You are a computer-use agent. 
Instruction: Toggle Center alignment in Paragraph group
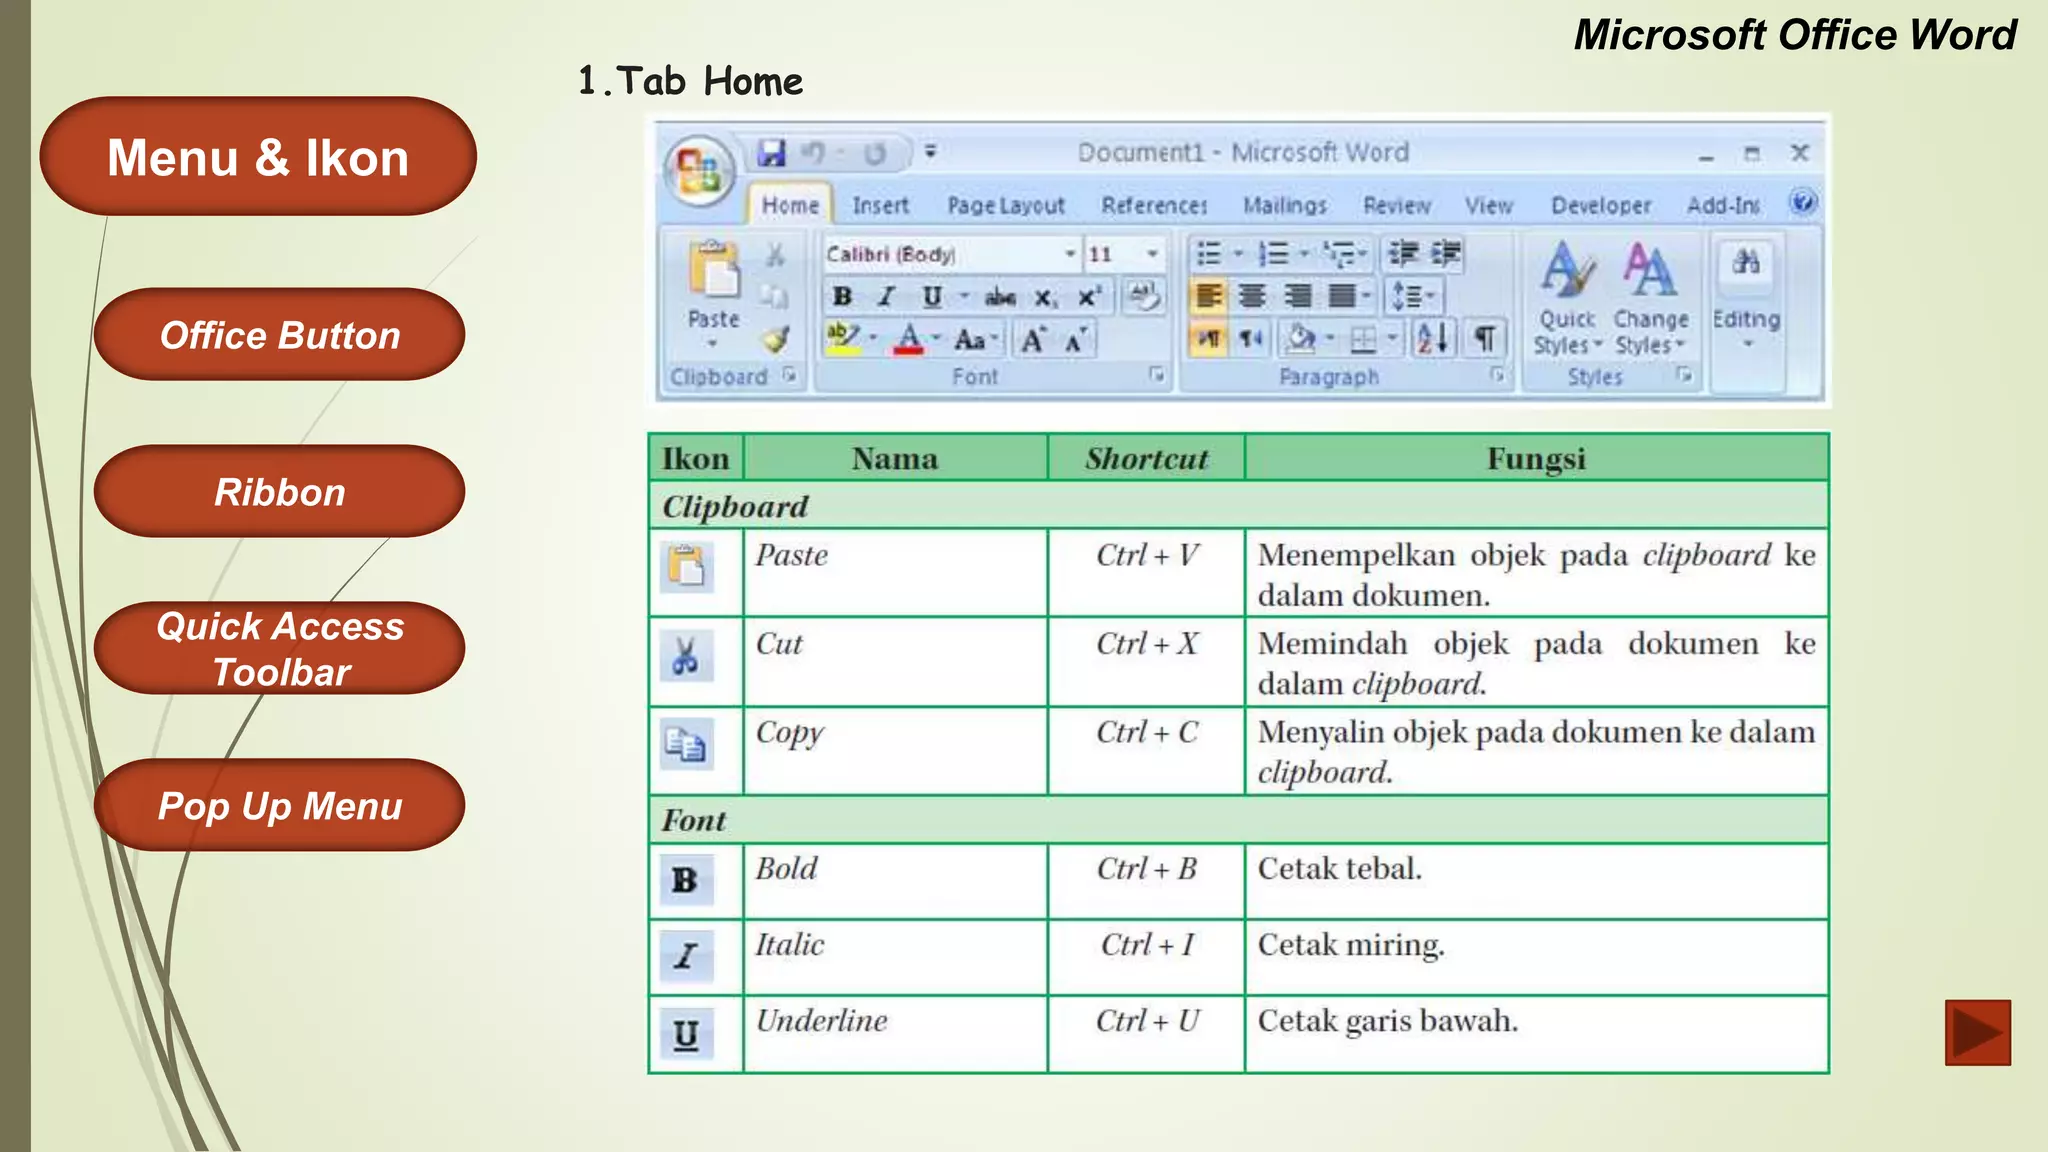pos(1252,296)
